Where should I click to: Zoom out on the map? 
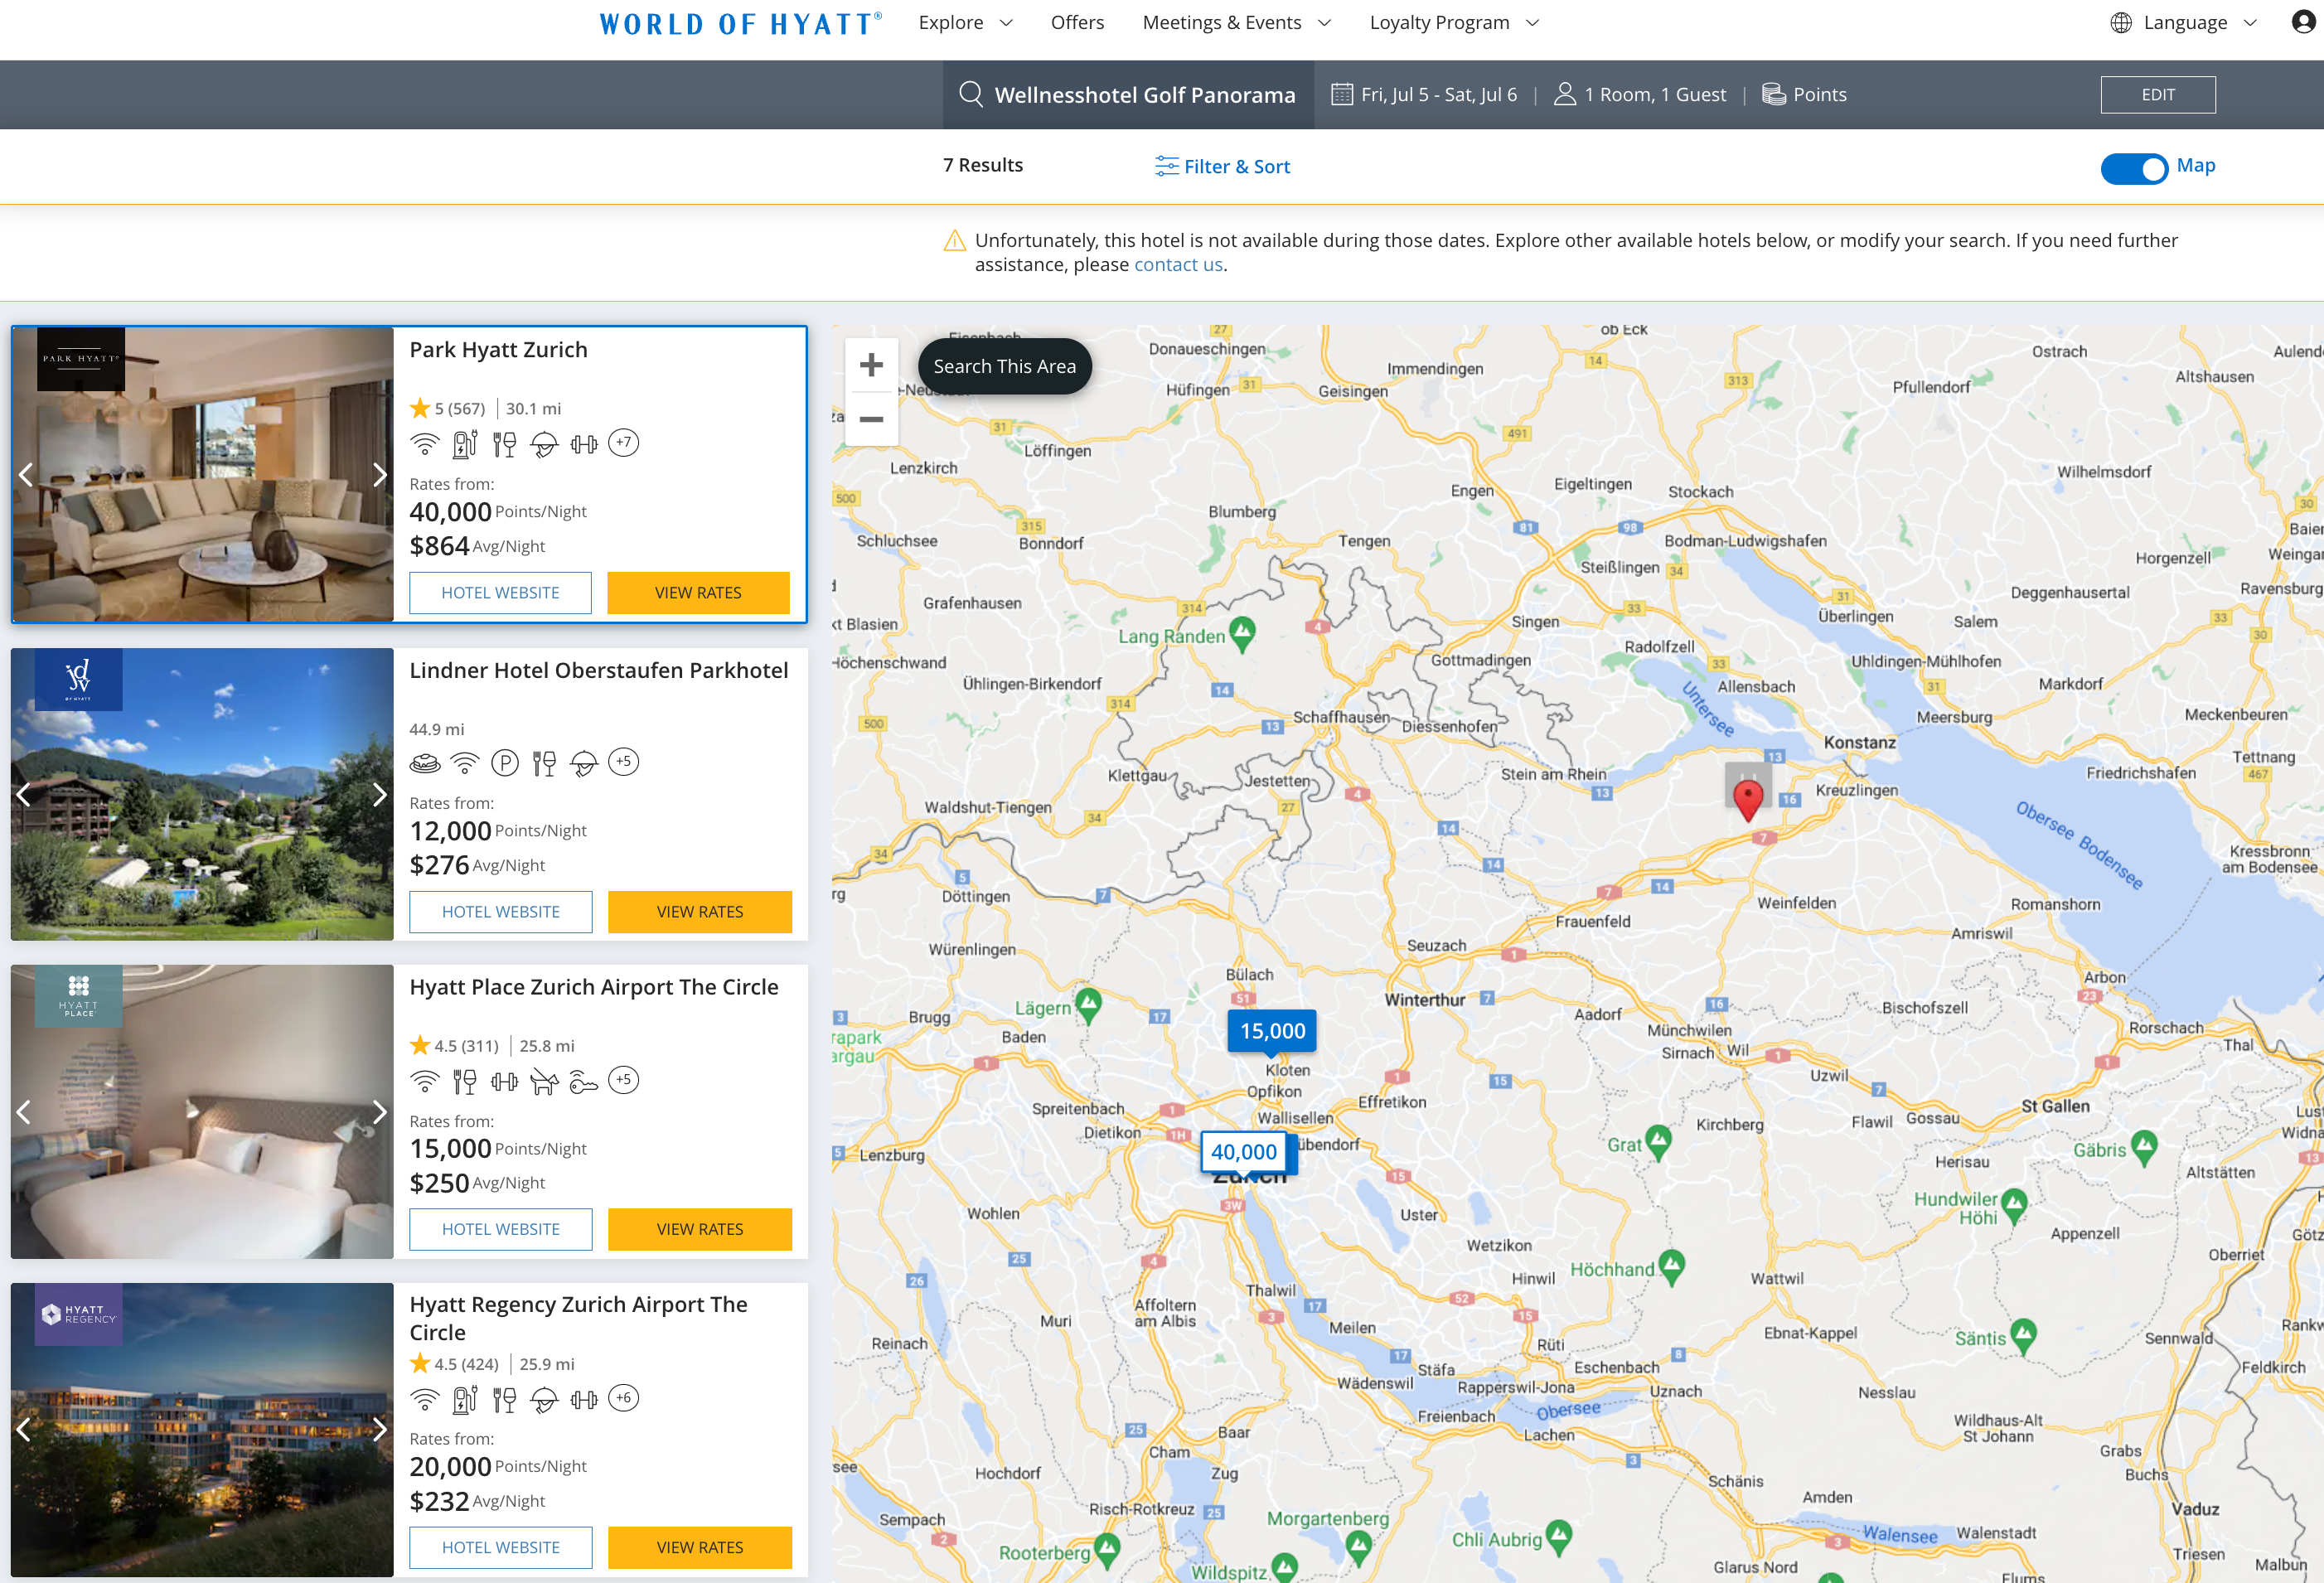[x=870, y=419]
